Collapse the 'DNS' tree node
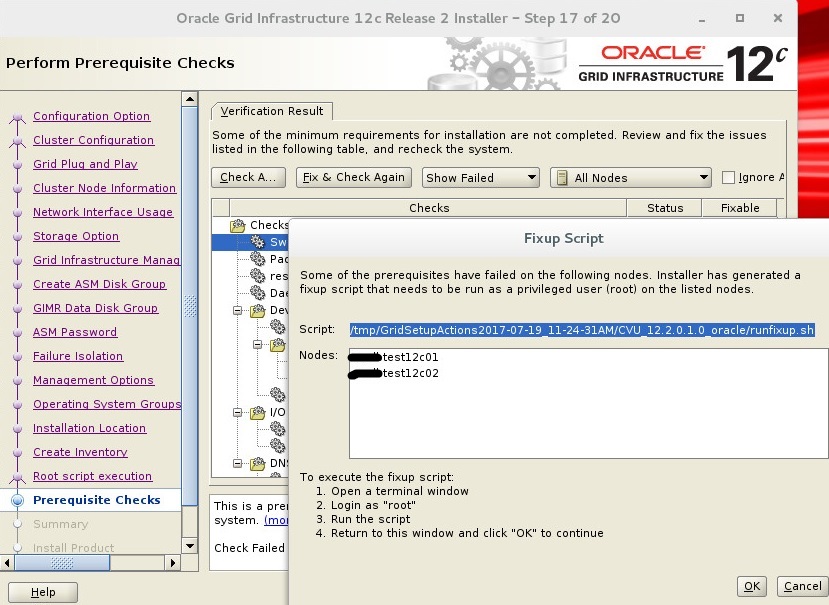The image size is (829, 605). (237, 464)
